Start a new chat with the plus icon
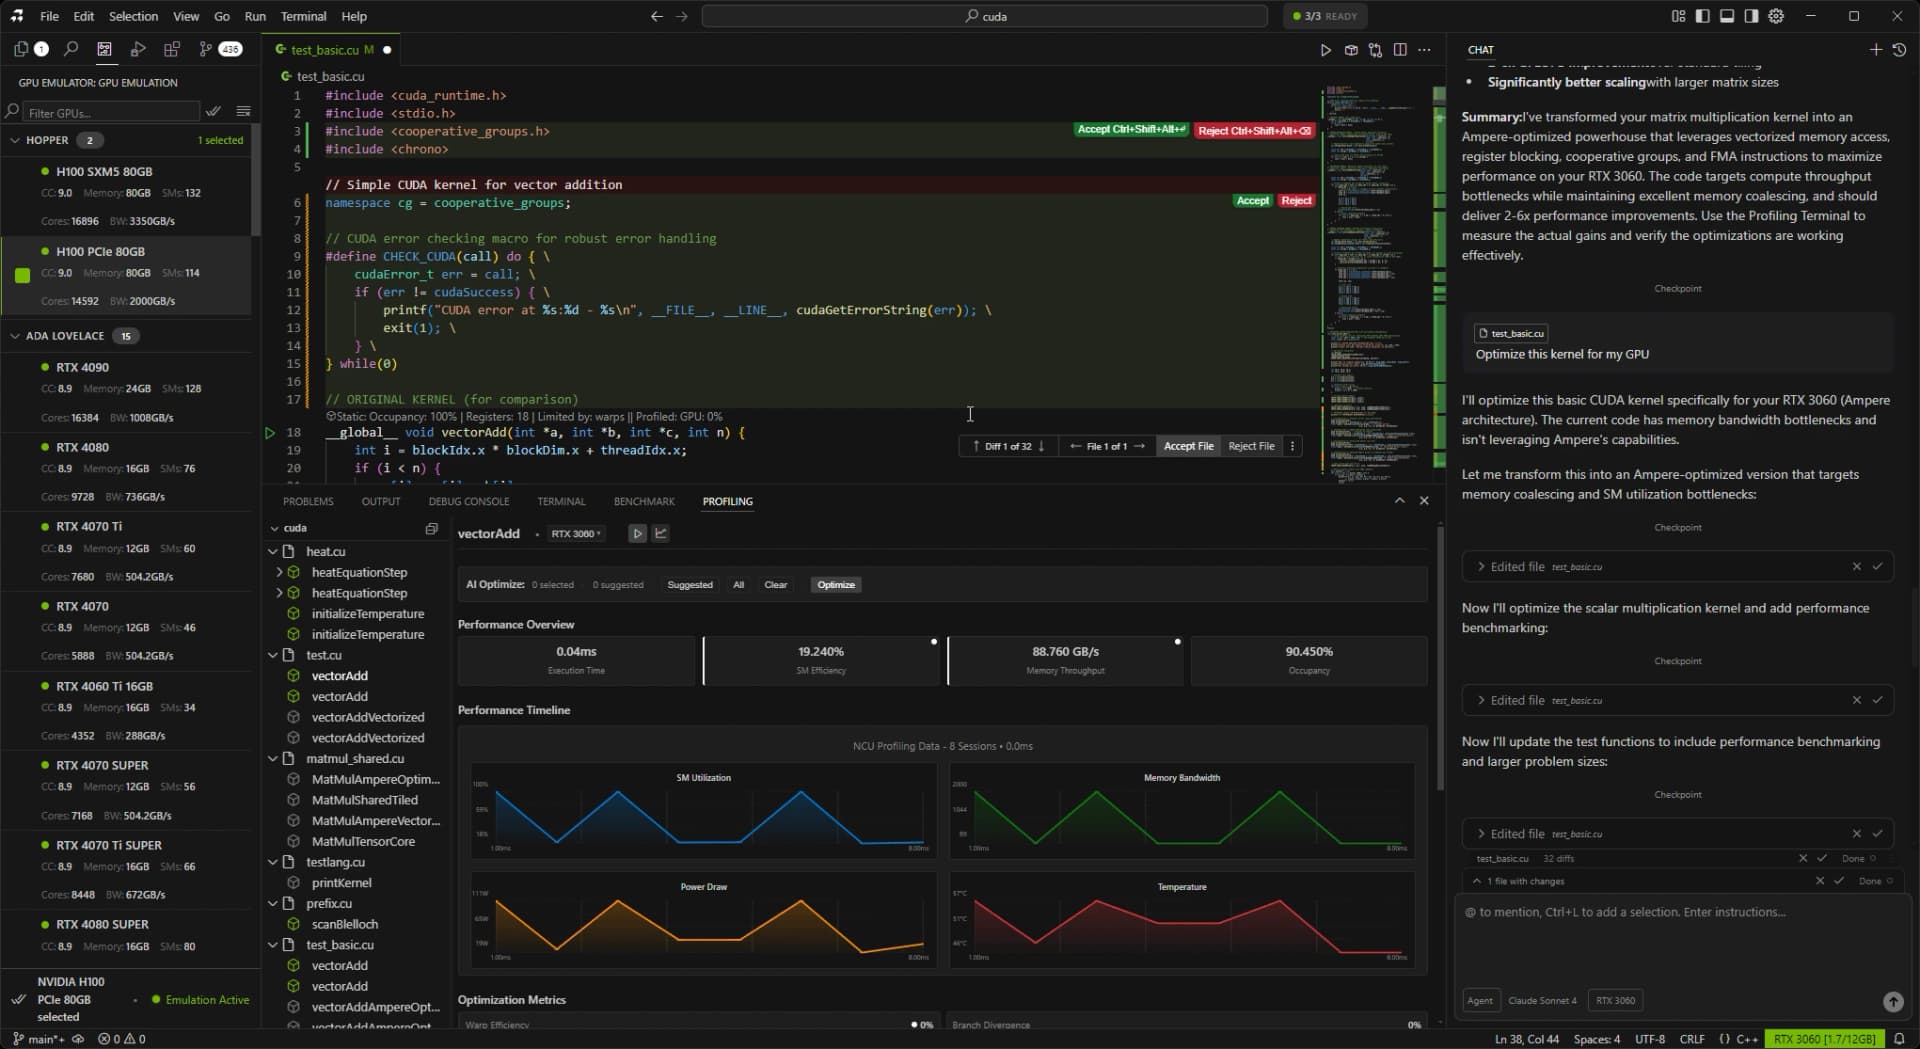This screenshot has height=1049, width=1920. (x=1877, y=49)
